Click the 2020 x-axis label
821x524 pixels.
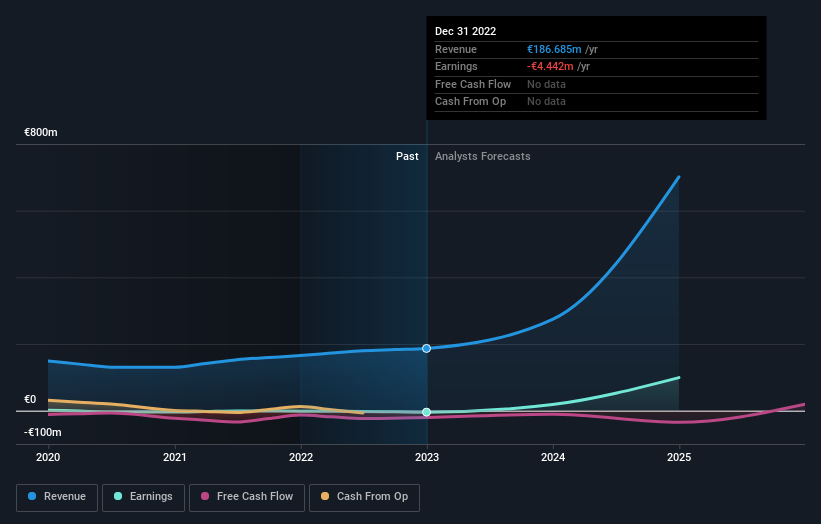click(x=48, y=457)
